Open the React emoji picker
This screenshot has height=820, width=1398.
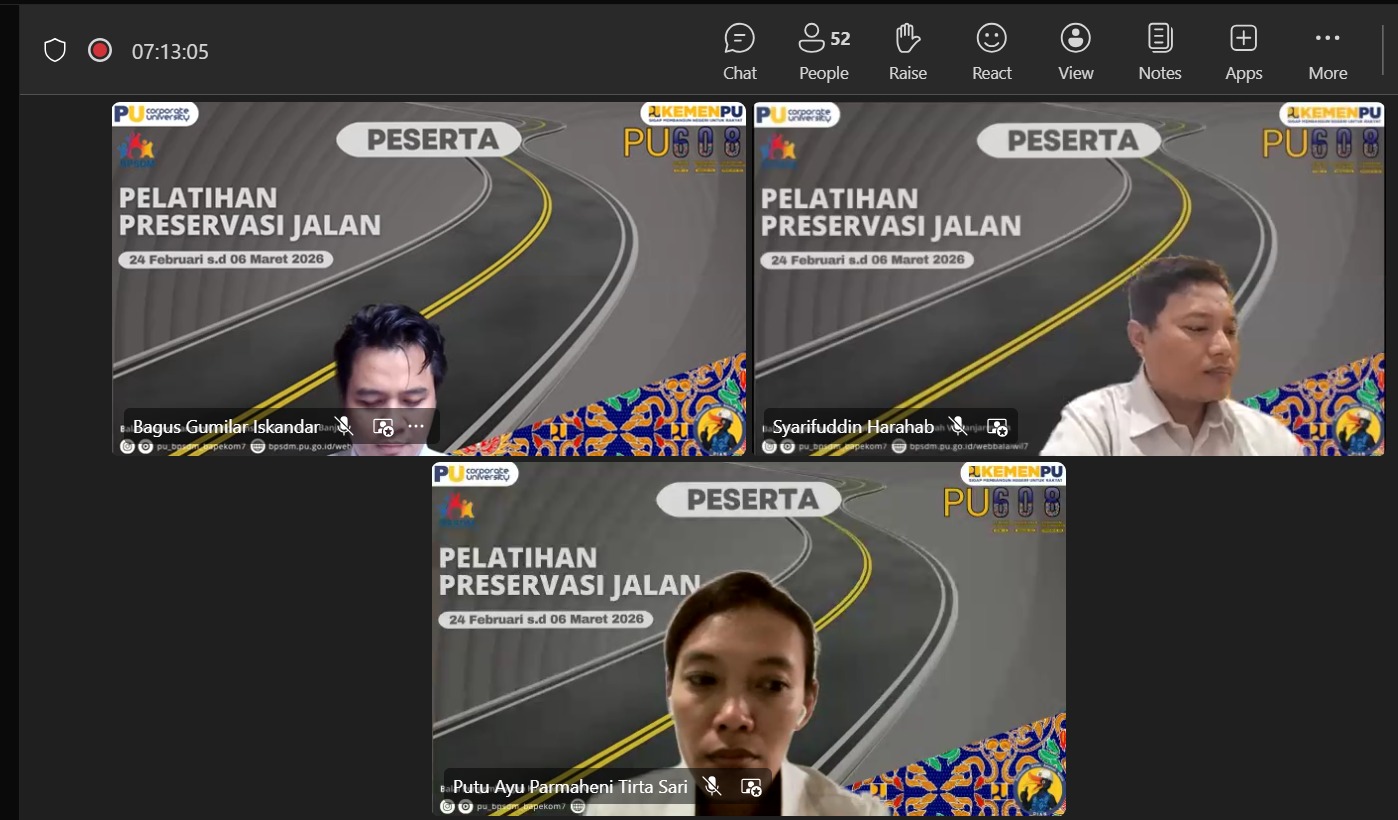click(x=991, y=52)
